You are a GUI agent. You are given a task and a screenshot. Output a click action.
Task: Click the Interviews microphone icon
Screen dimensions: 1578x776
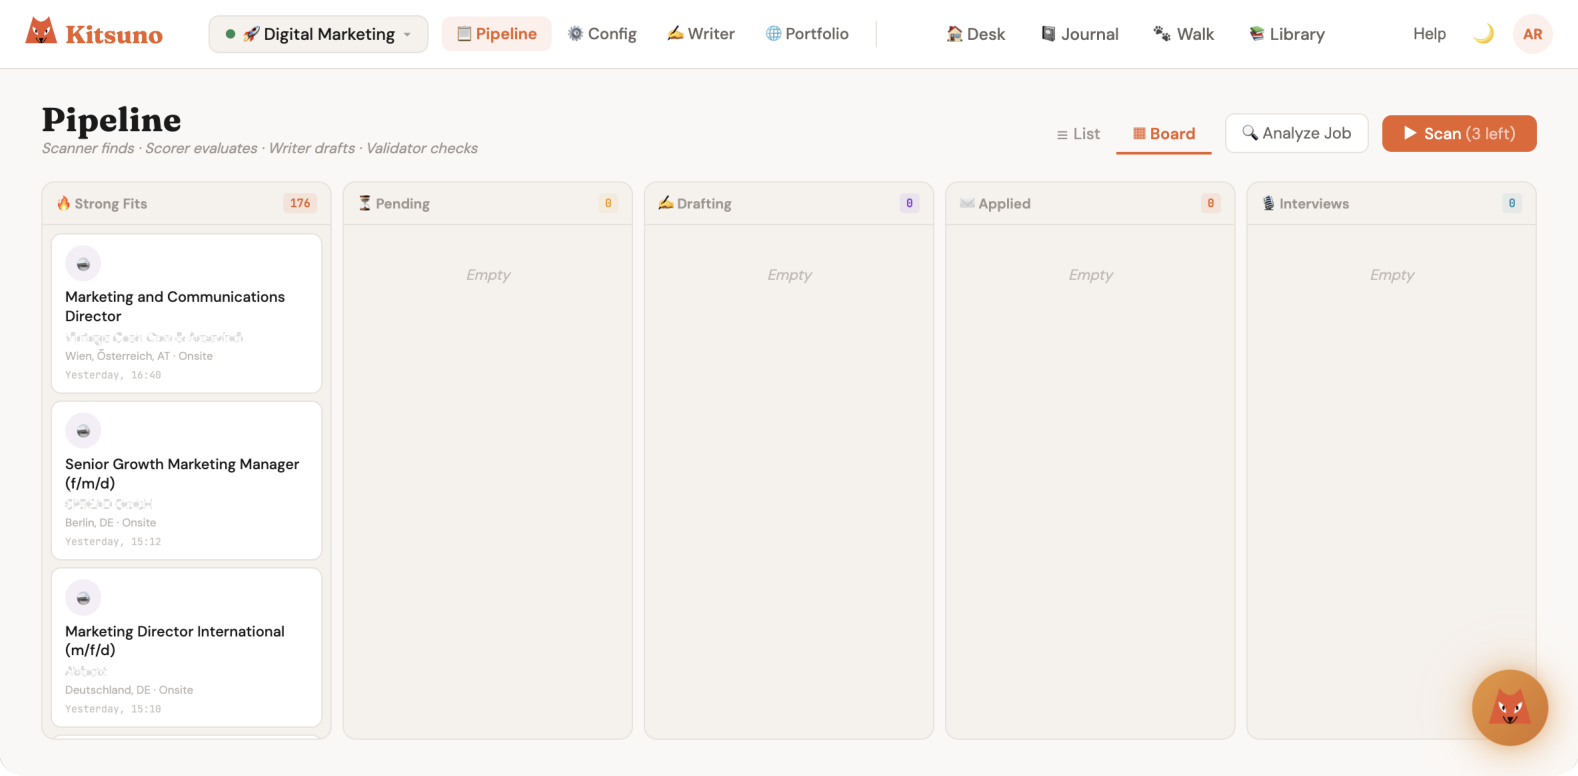[x=1268, y=203]
